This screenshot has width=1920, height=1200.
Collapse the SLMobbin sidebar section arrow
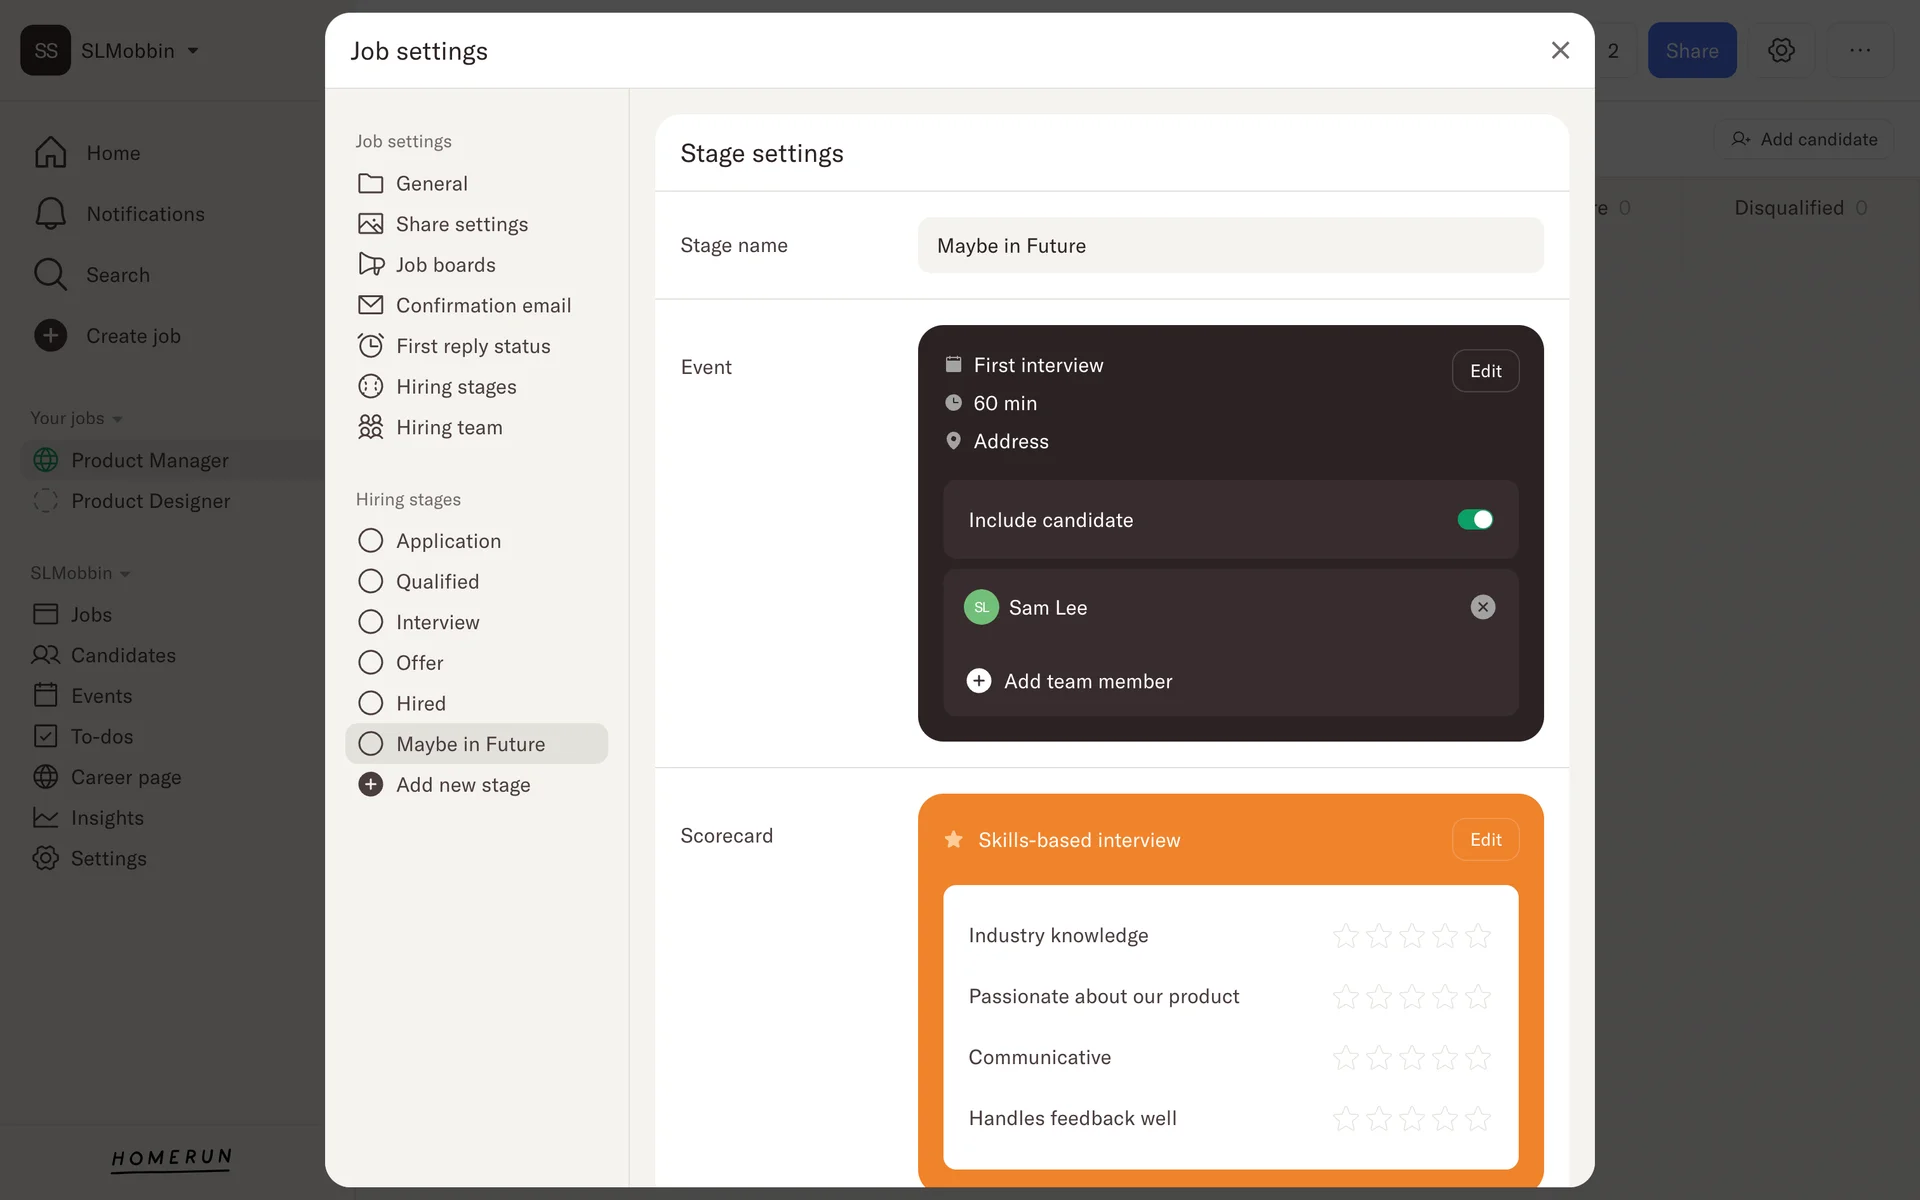[x=125, y=574]
